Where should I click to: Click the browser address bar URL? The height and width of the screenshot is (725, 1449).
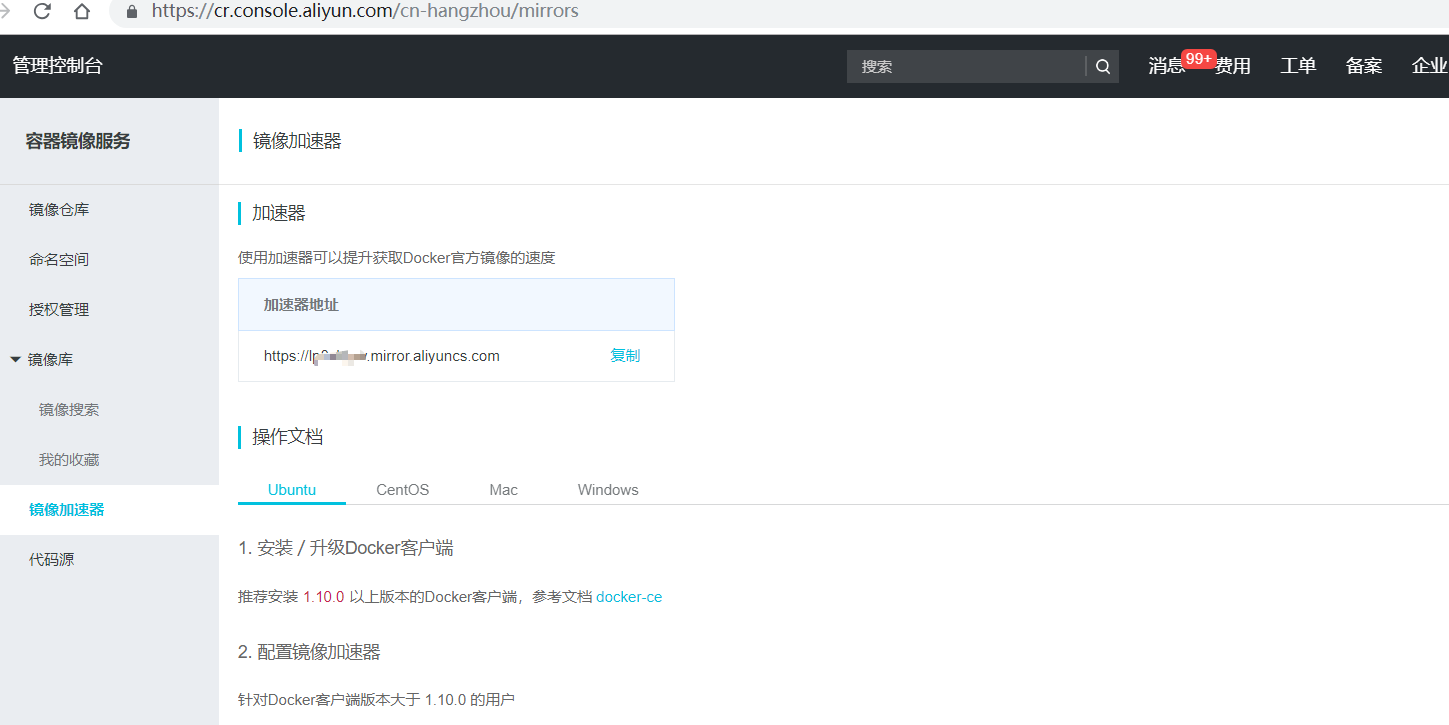365,12
